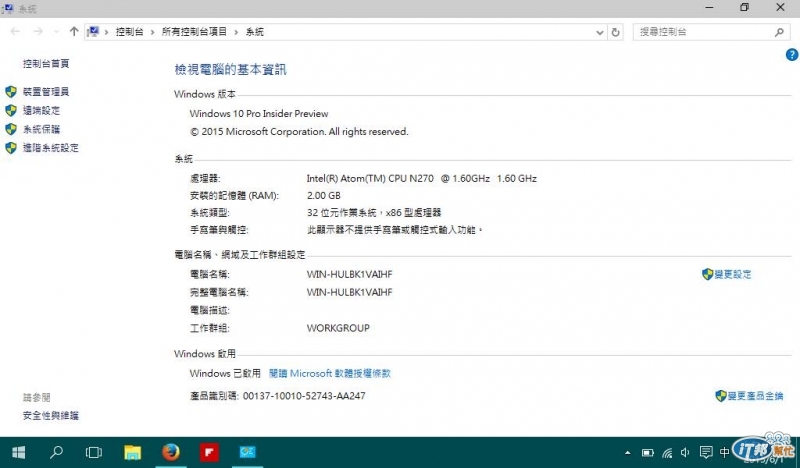
Task: Expand the chevron after 所有控制台項目
Action: pyautogui.click(x=236, y=32)
